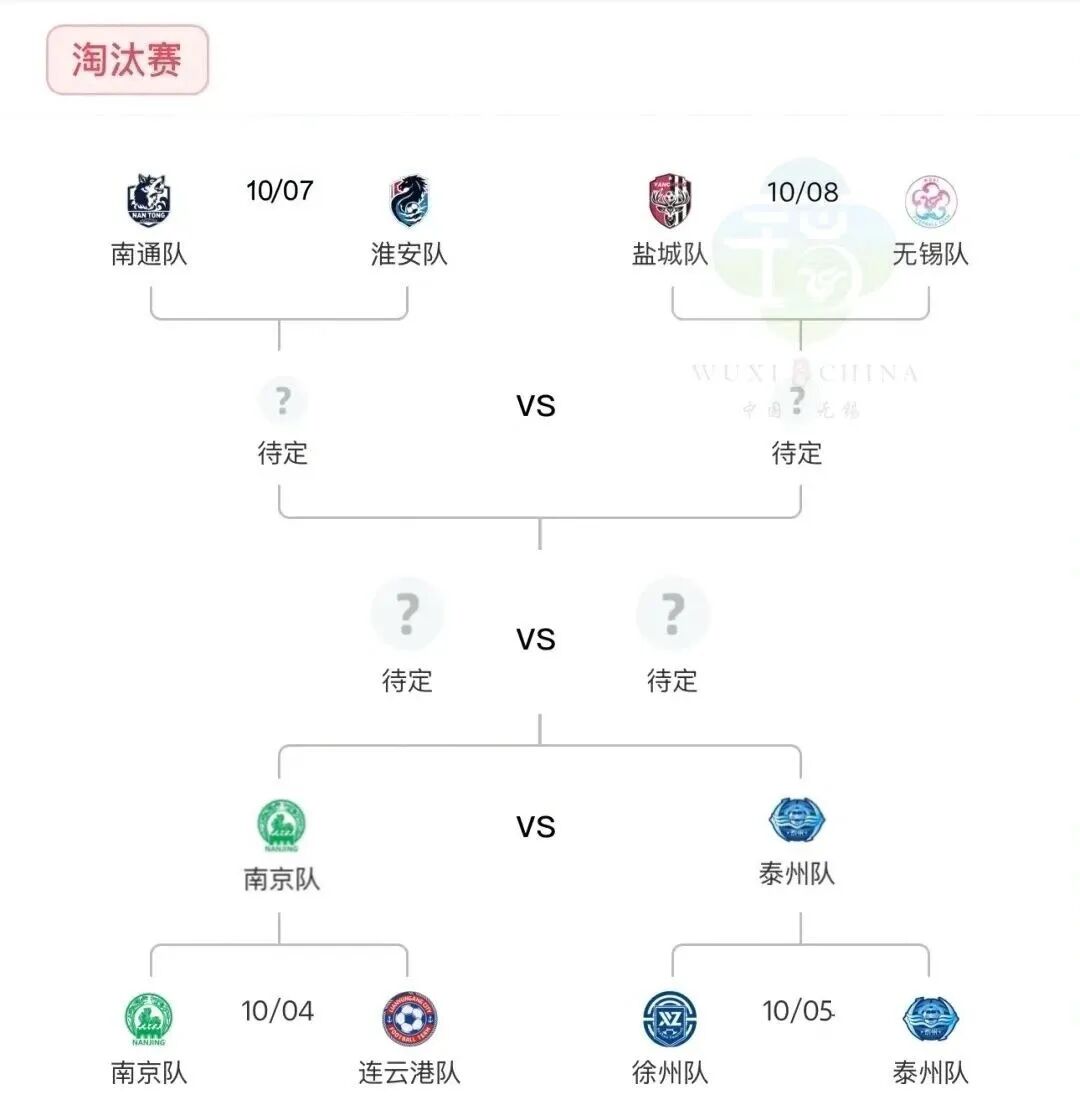Open the 10/04 match date
This screenshot has width=1080, height=1109.
(278, 1011)
